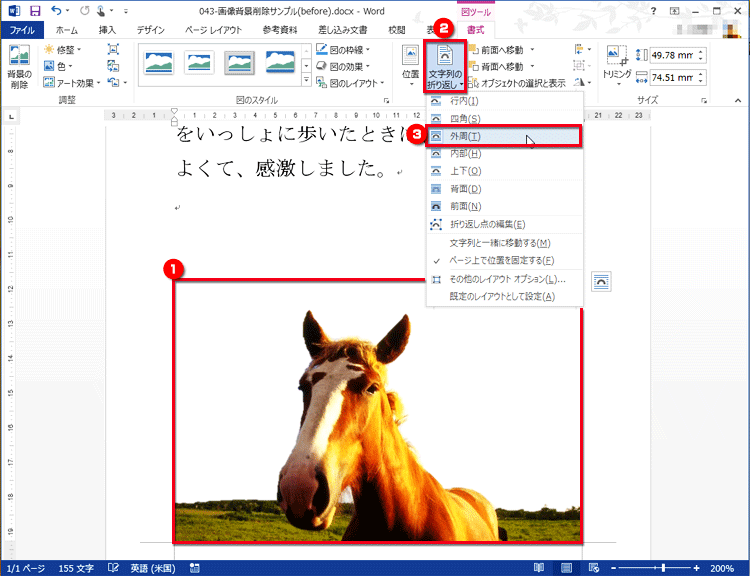Click the height field spinner arrows

701,55
